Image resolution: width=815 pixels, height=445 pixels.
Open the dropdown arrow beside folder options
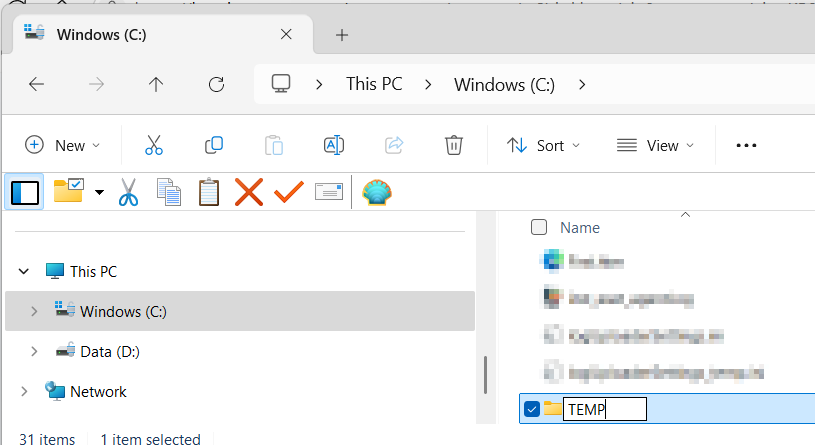pos(99,192)
